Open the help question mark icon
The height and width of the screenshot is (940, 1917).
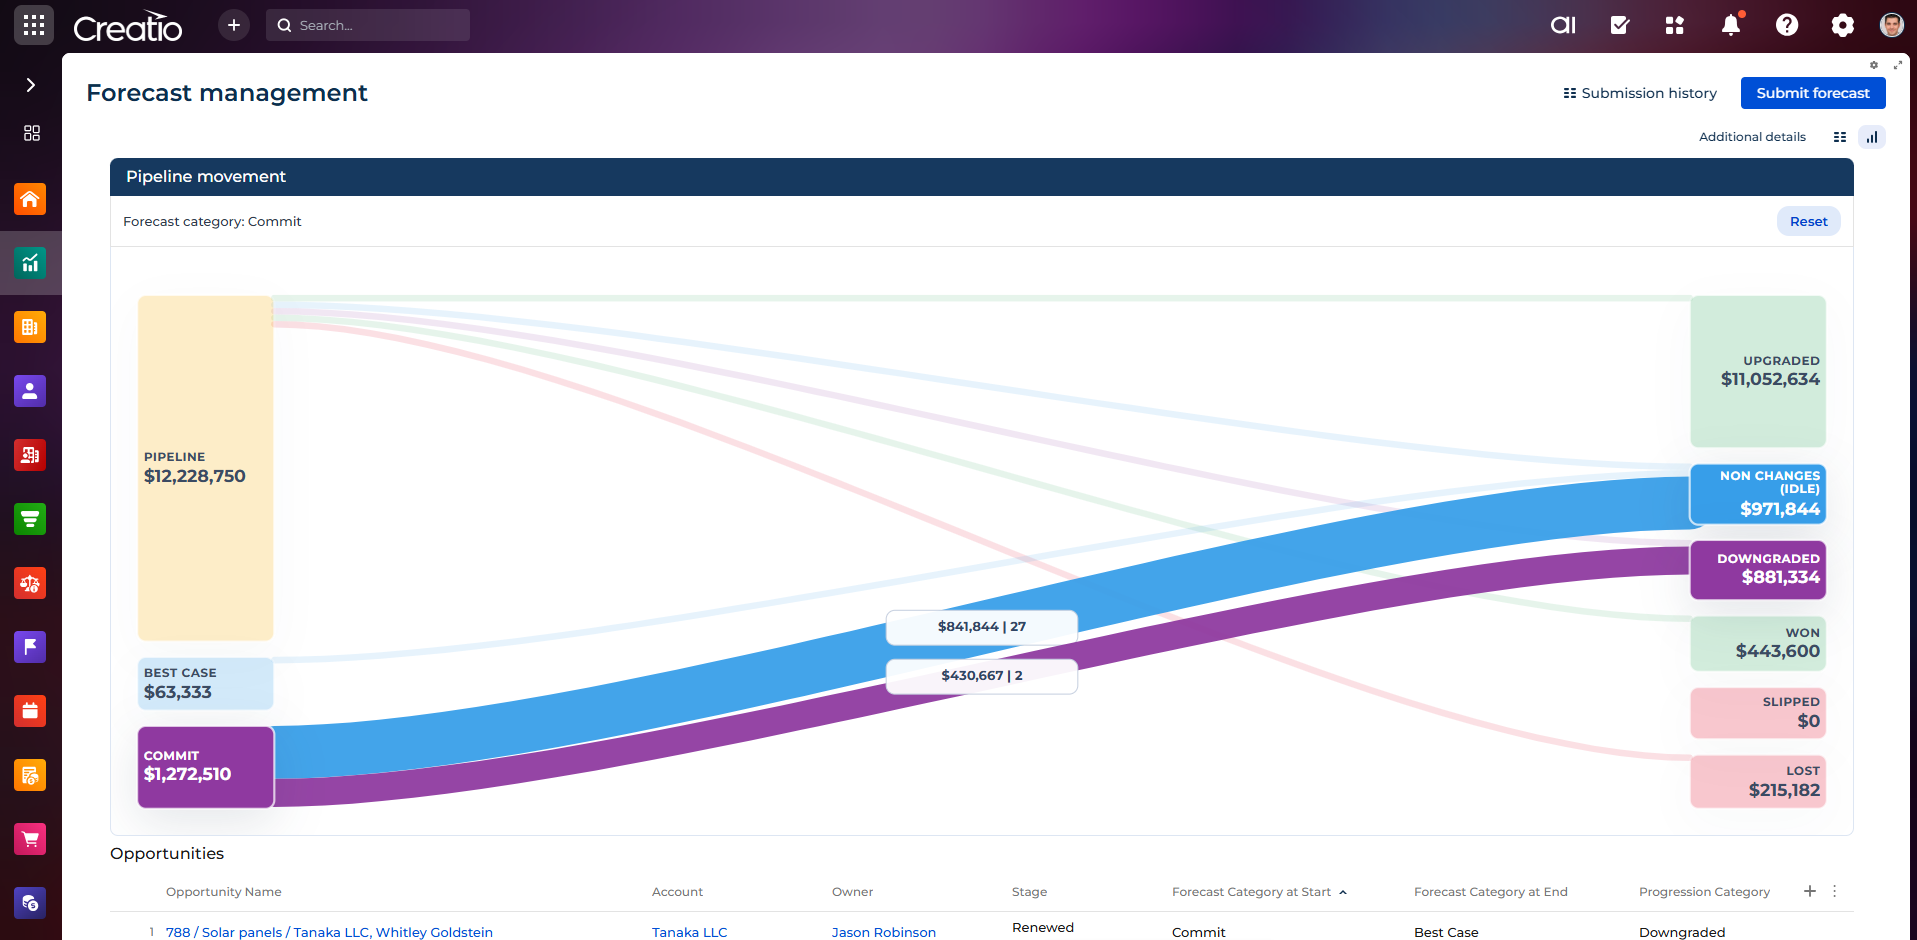(x=1786, y=25)
